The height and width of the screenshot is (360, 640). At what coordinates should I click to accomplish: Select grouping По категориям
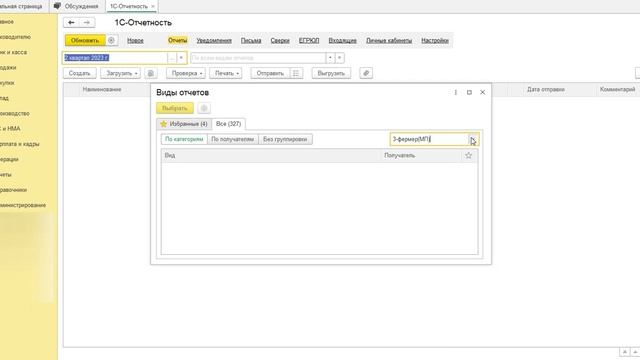click(184, 139)
